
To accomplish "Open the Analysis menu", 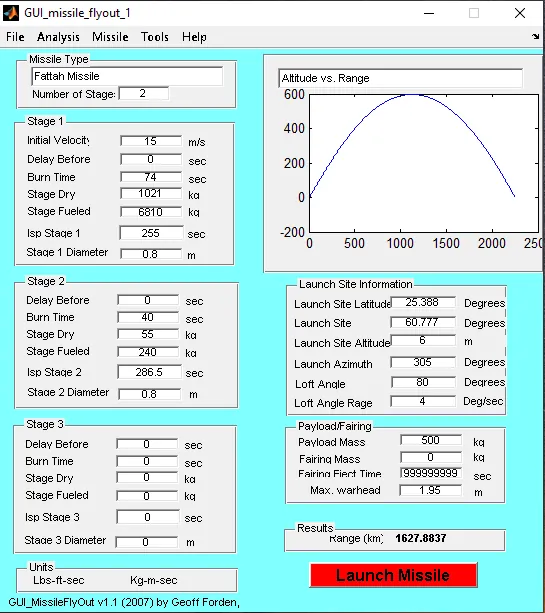I will pos(58,37).
